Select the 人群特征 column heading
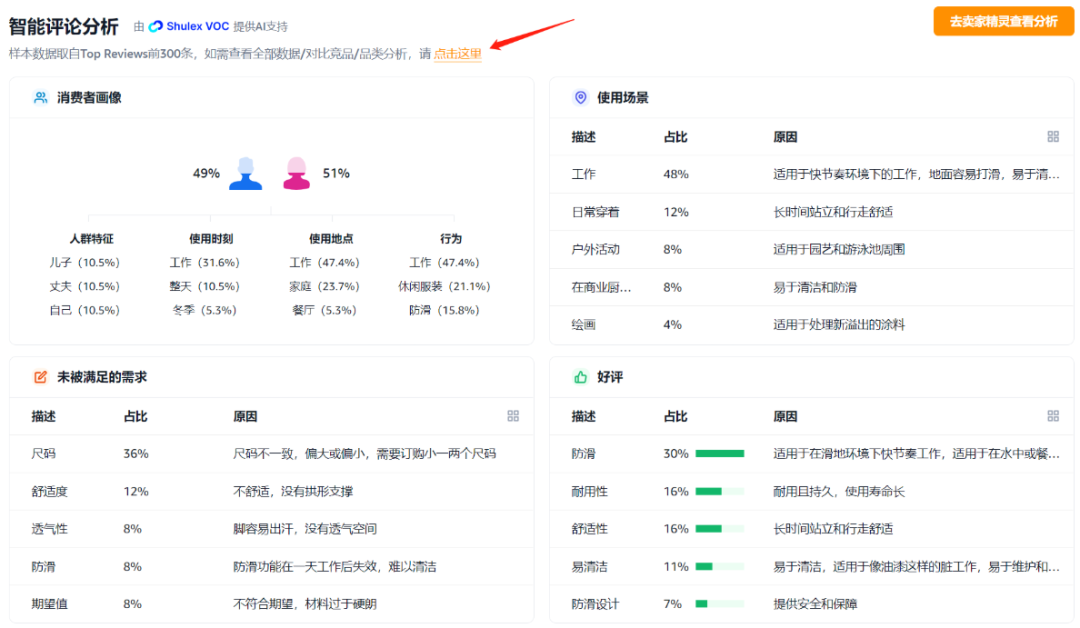This screenshot has width=1080, height=628. (x=92, y=238)
